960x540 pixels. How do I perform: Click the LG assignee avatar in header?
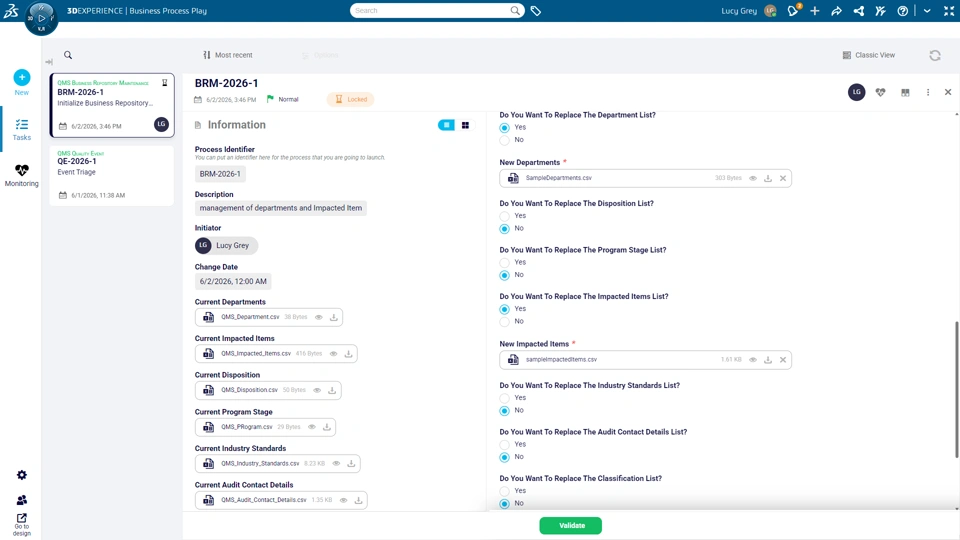[857, 92]
